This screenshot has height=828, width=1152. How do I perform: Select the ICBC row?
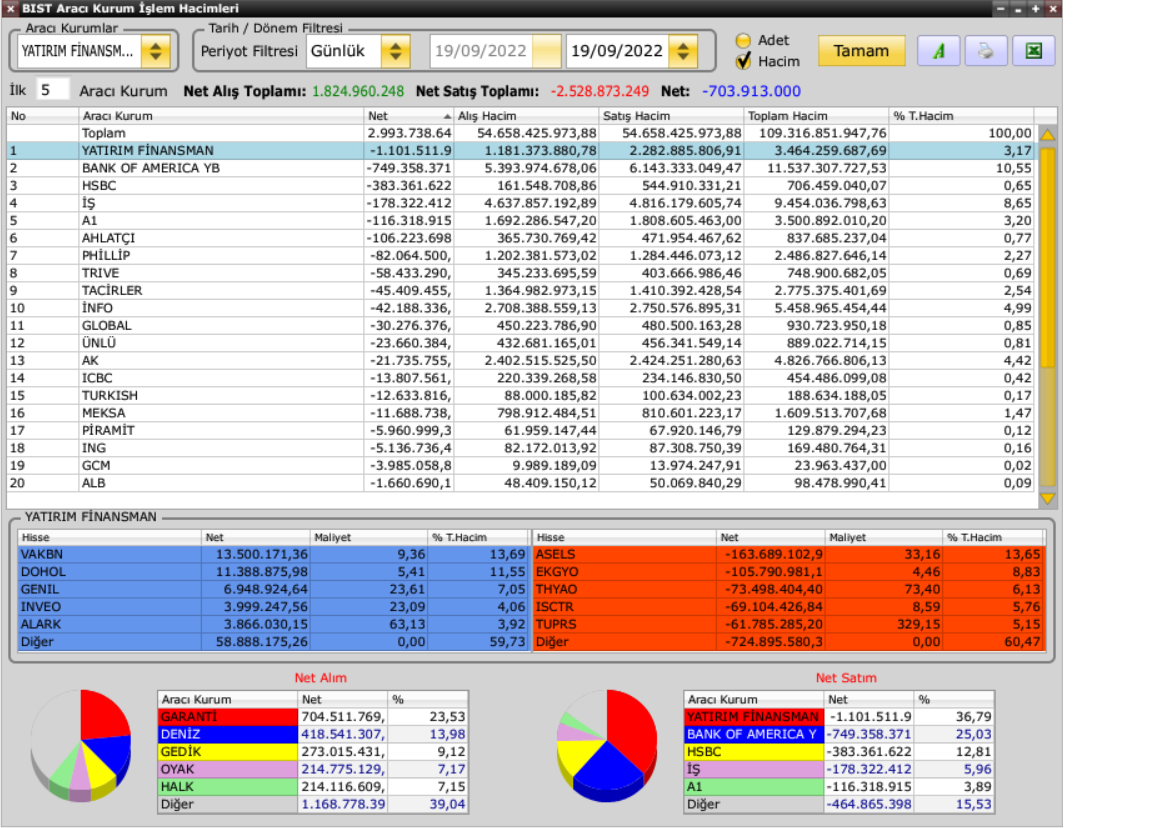pos(520,378)
